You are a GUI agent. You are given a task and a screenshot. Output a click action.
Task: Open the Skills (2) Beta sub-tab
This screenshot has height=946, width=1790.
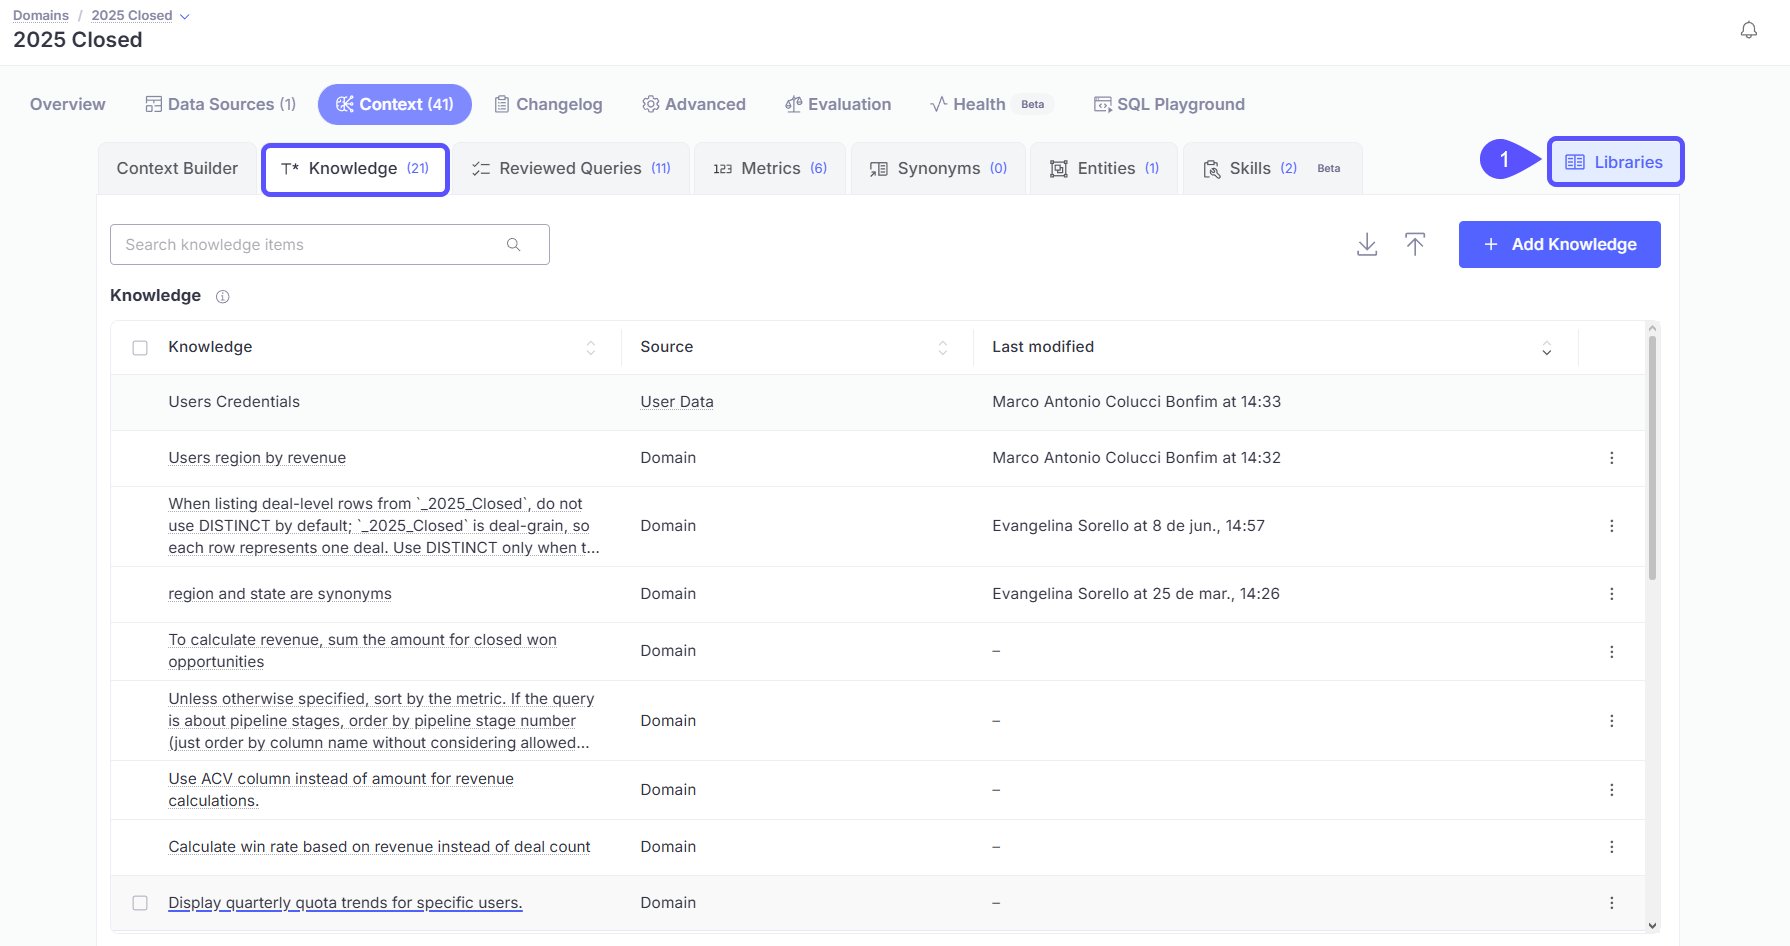1272,168
